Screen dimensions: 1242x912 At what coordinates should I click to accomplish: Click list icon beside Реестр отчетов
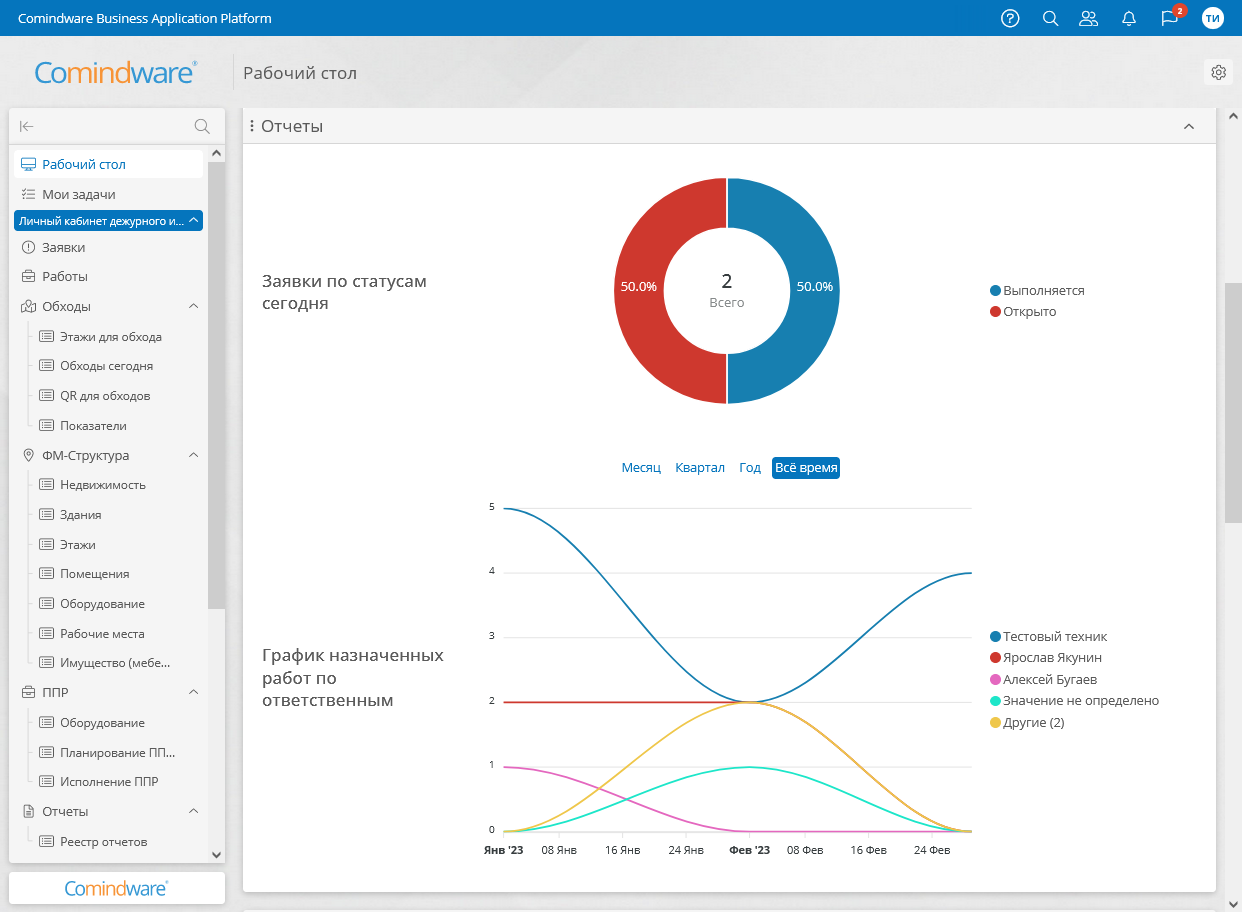click(x=46, y=841)
